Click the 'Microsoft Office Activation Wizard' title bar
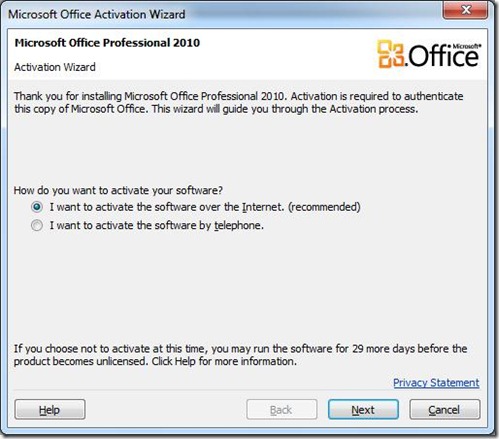The image size is (499, 439). [97, 14]
